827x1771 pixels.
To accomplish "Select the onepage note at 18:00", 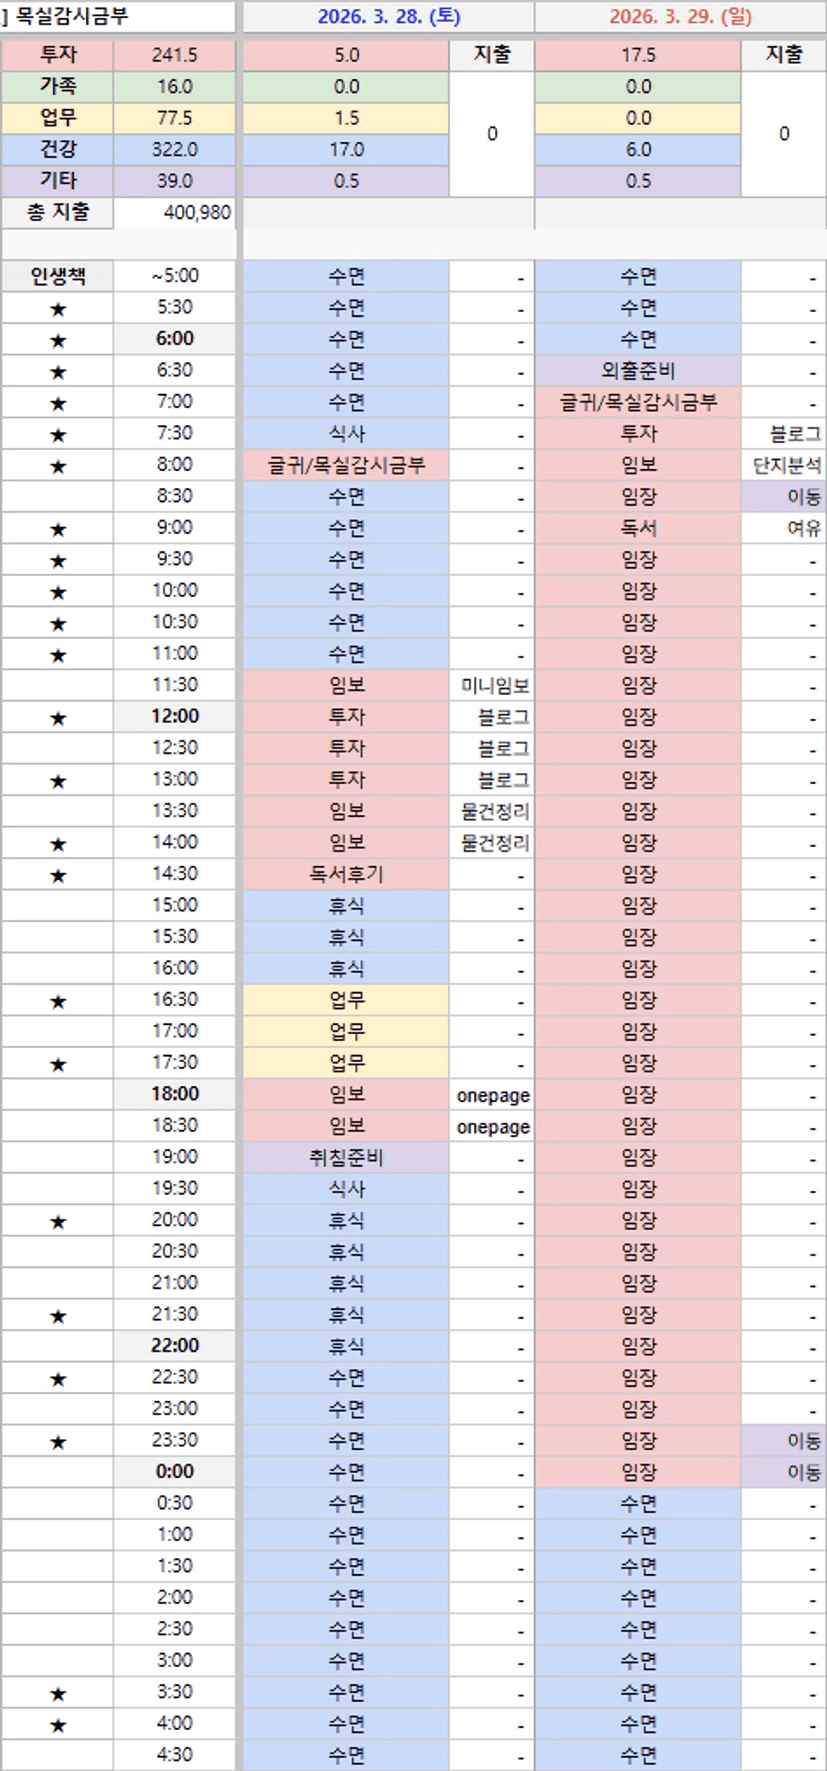I will tap(493, 1095).
